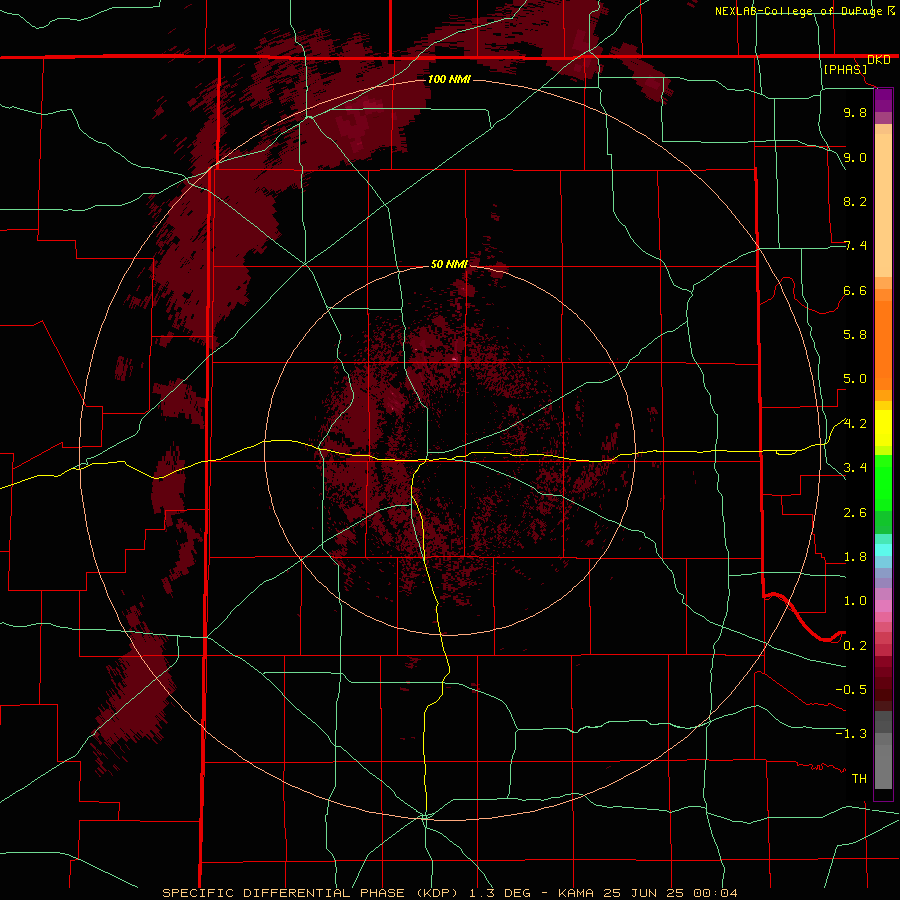Click the 1.0 value on the scale

point(855,601)
